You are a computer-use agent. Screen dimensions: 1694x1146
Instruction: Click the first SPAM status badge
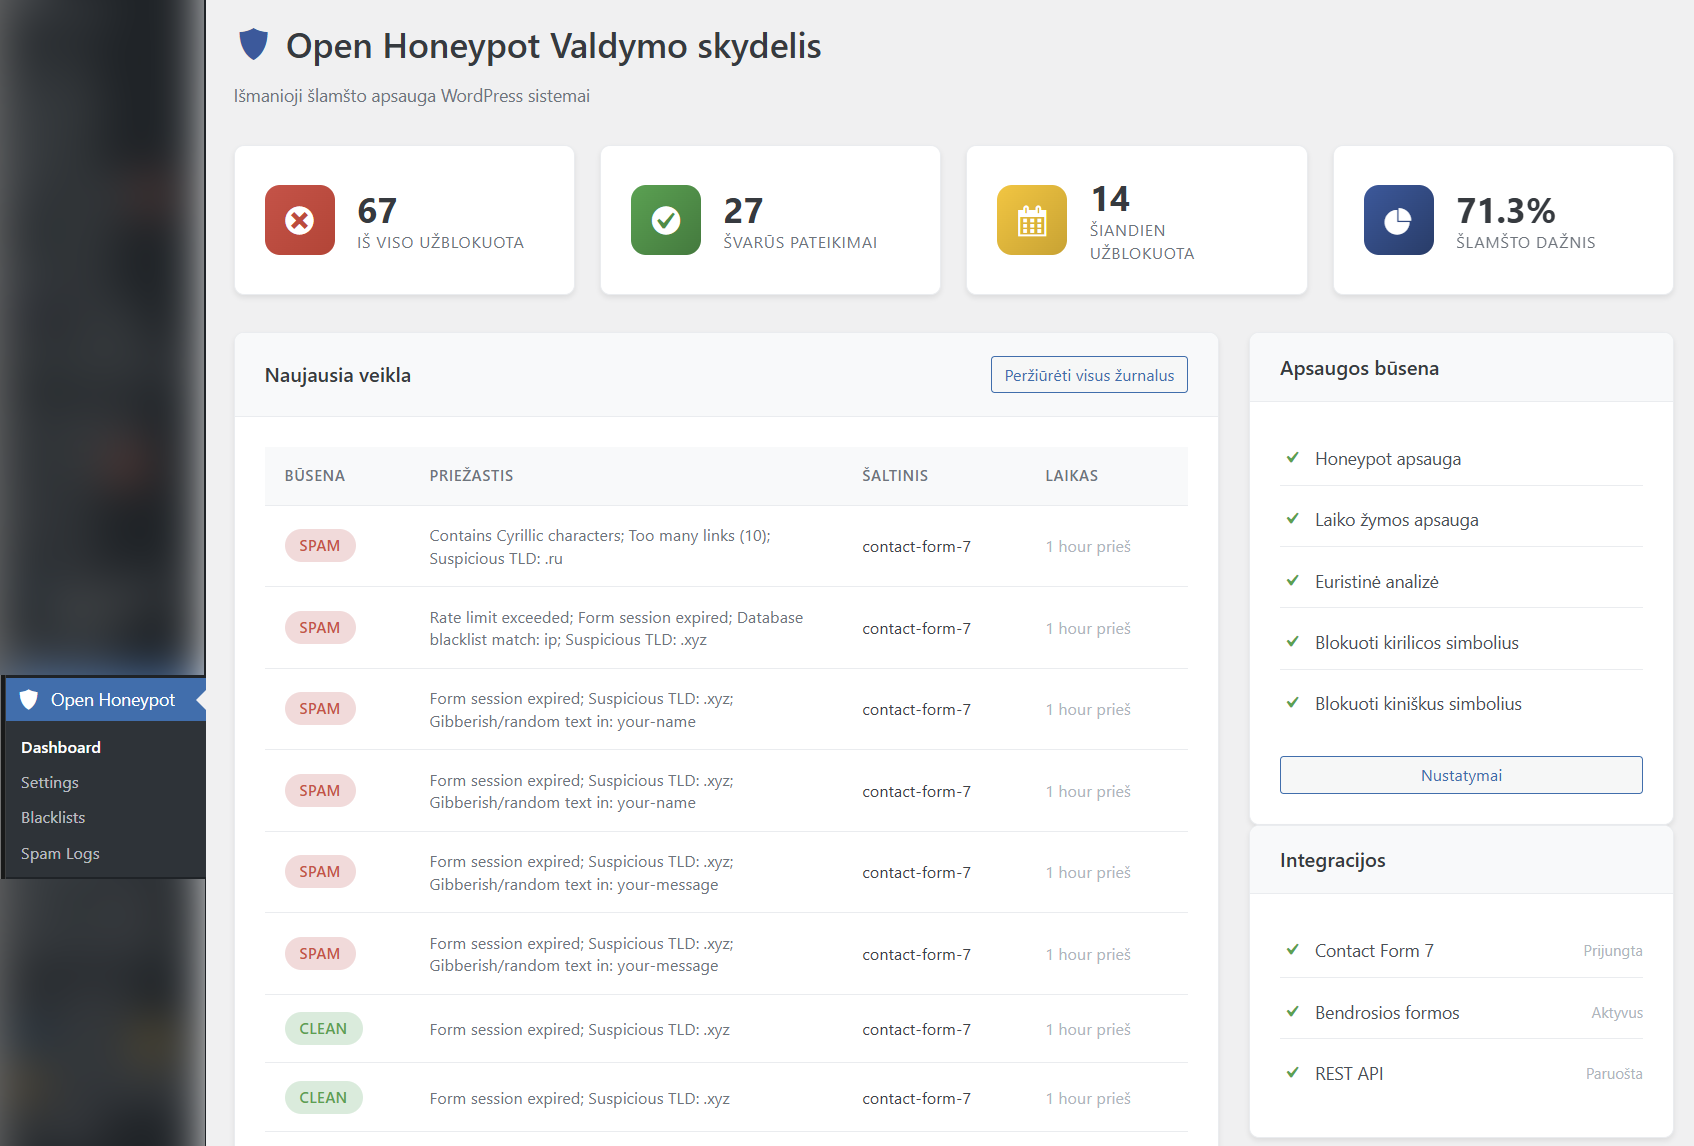320,546
